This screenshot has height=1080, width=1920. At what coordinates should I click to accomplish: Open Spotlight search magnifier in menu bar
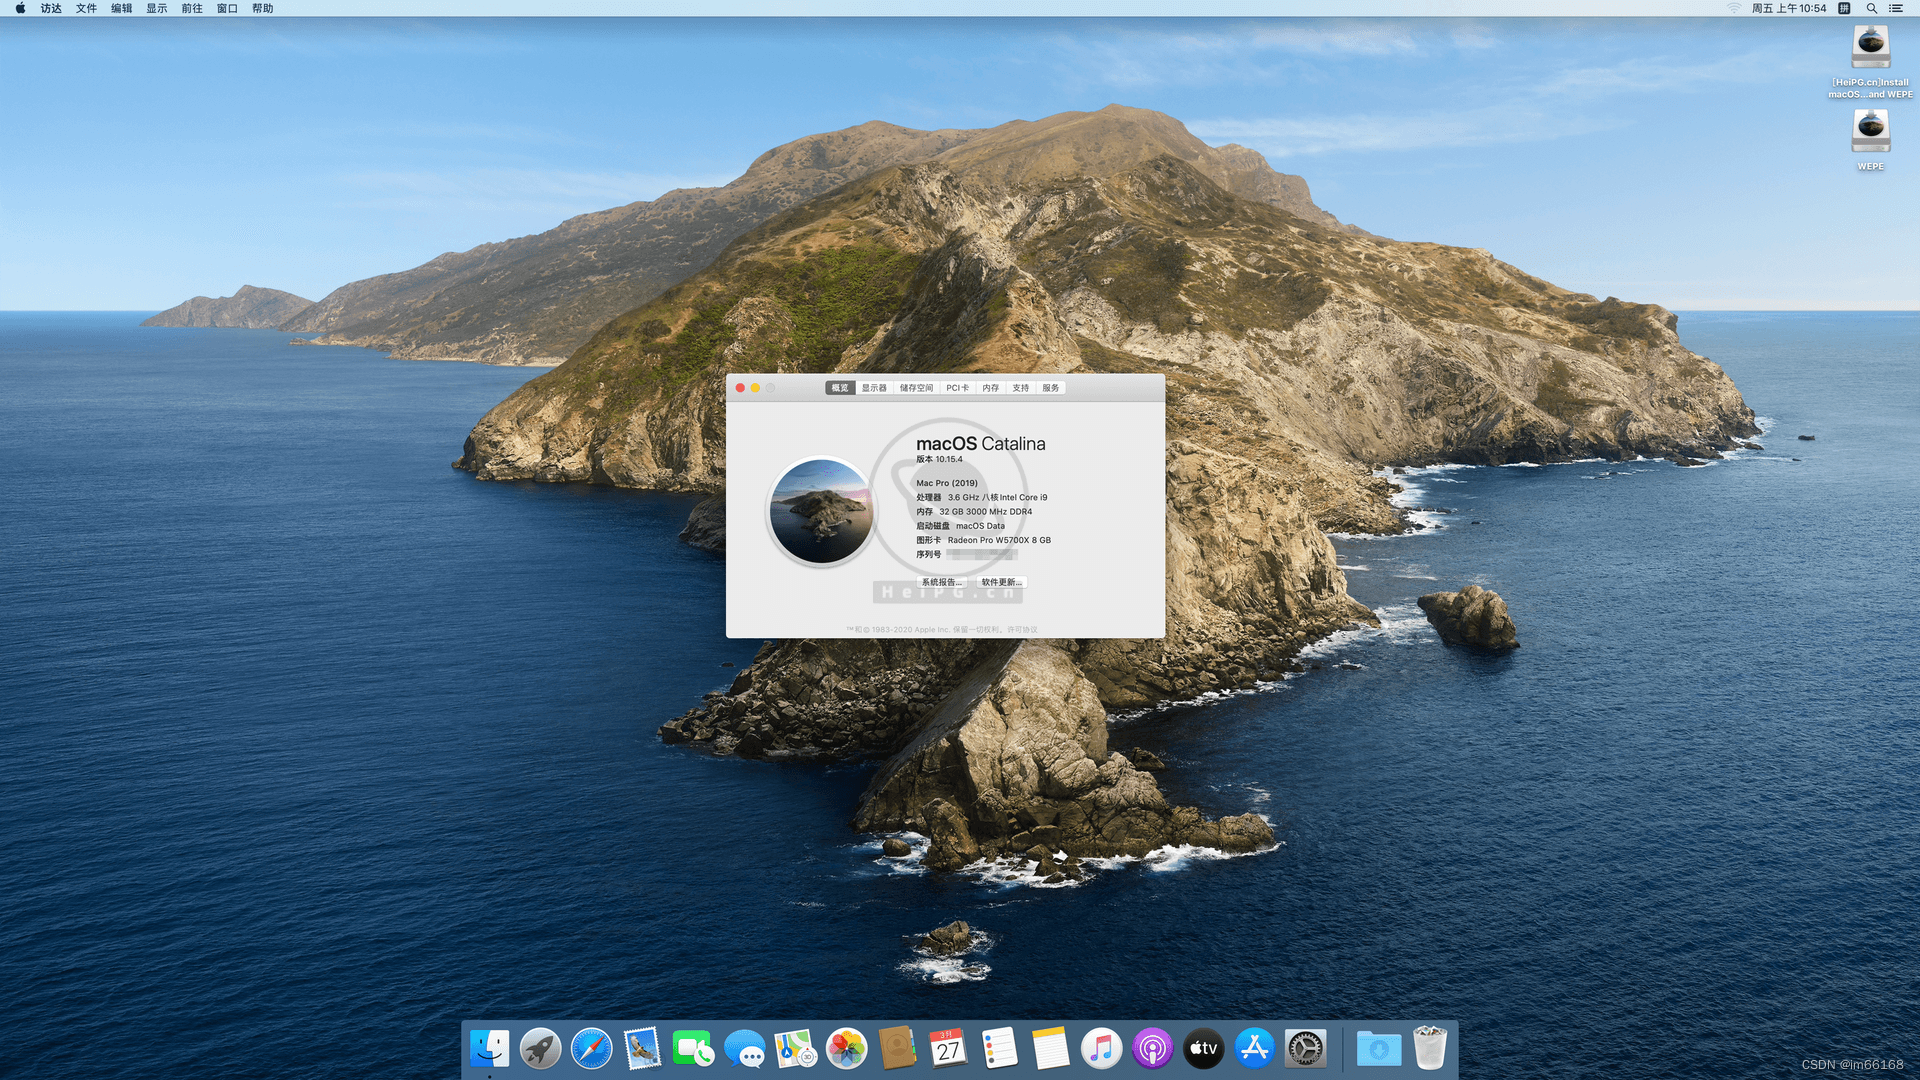1871,8
